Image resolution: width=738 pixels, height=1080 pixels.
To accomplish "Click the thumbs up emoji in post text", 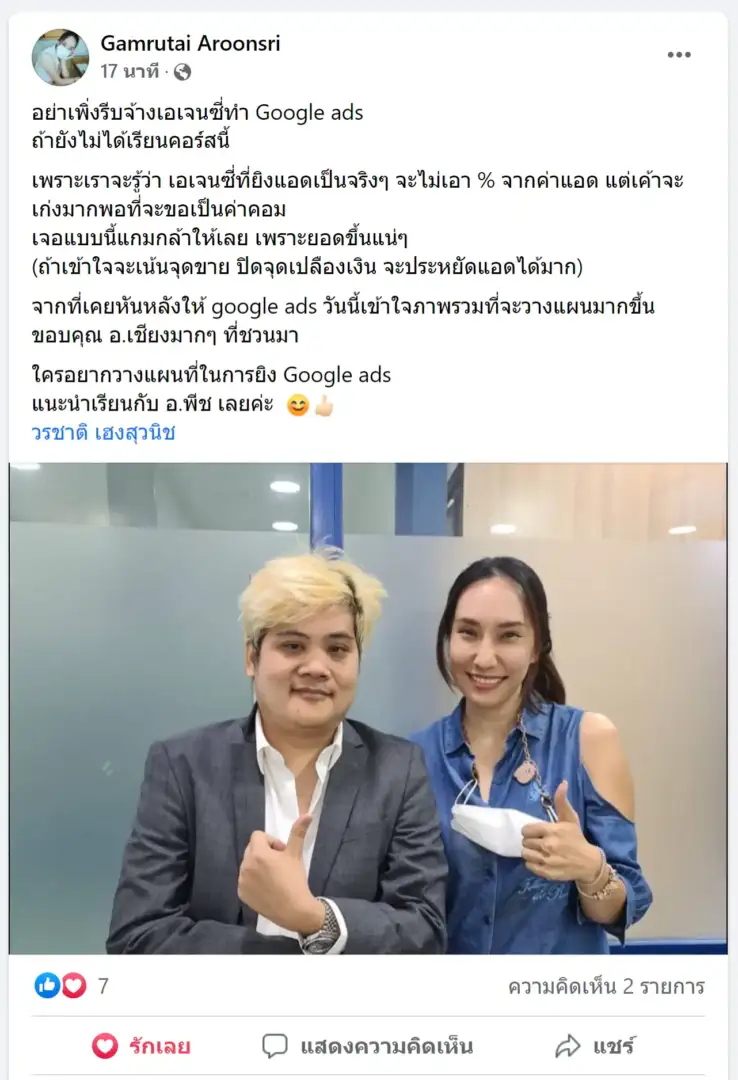I will (324, 406).
